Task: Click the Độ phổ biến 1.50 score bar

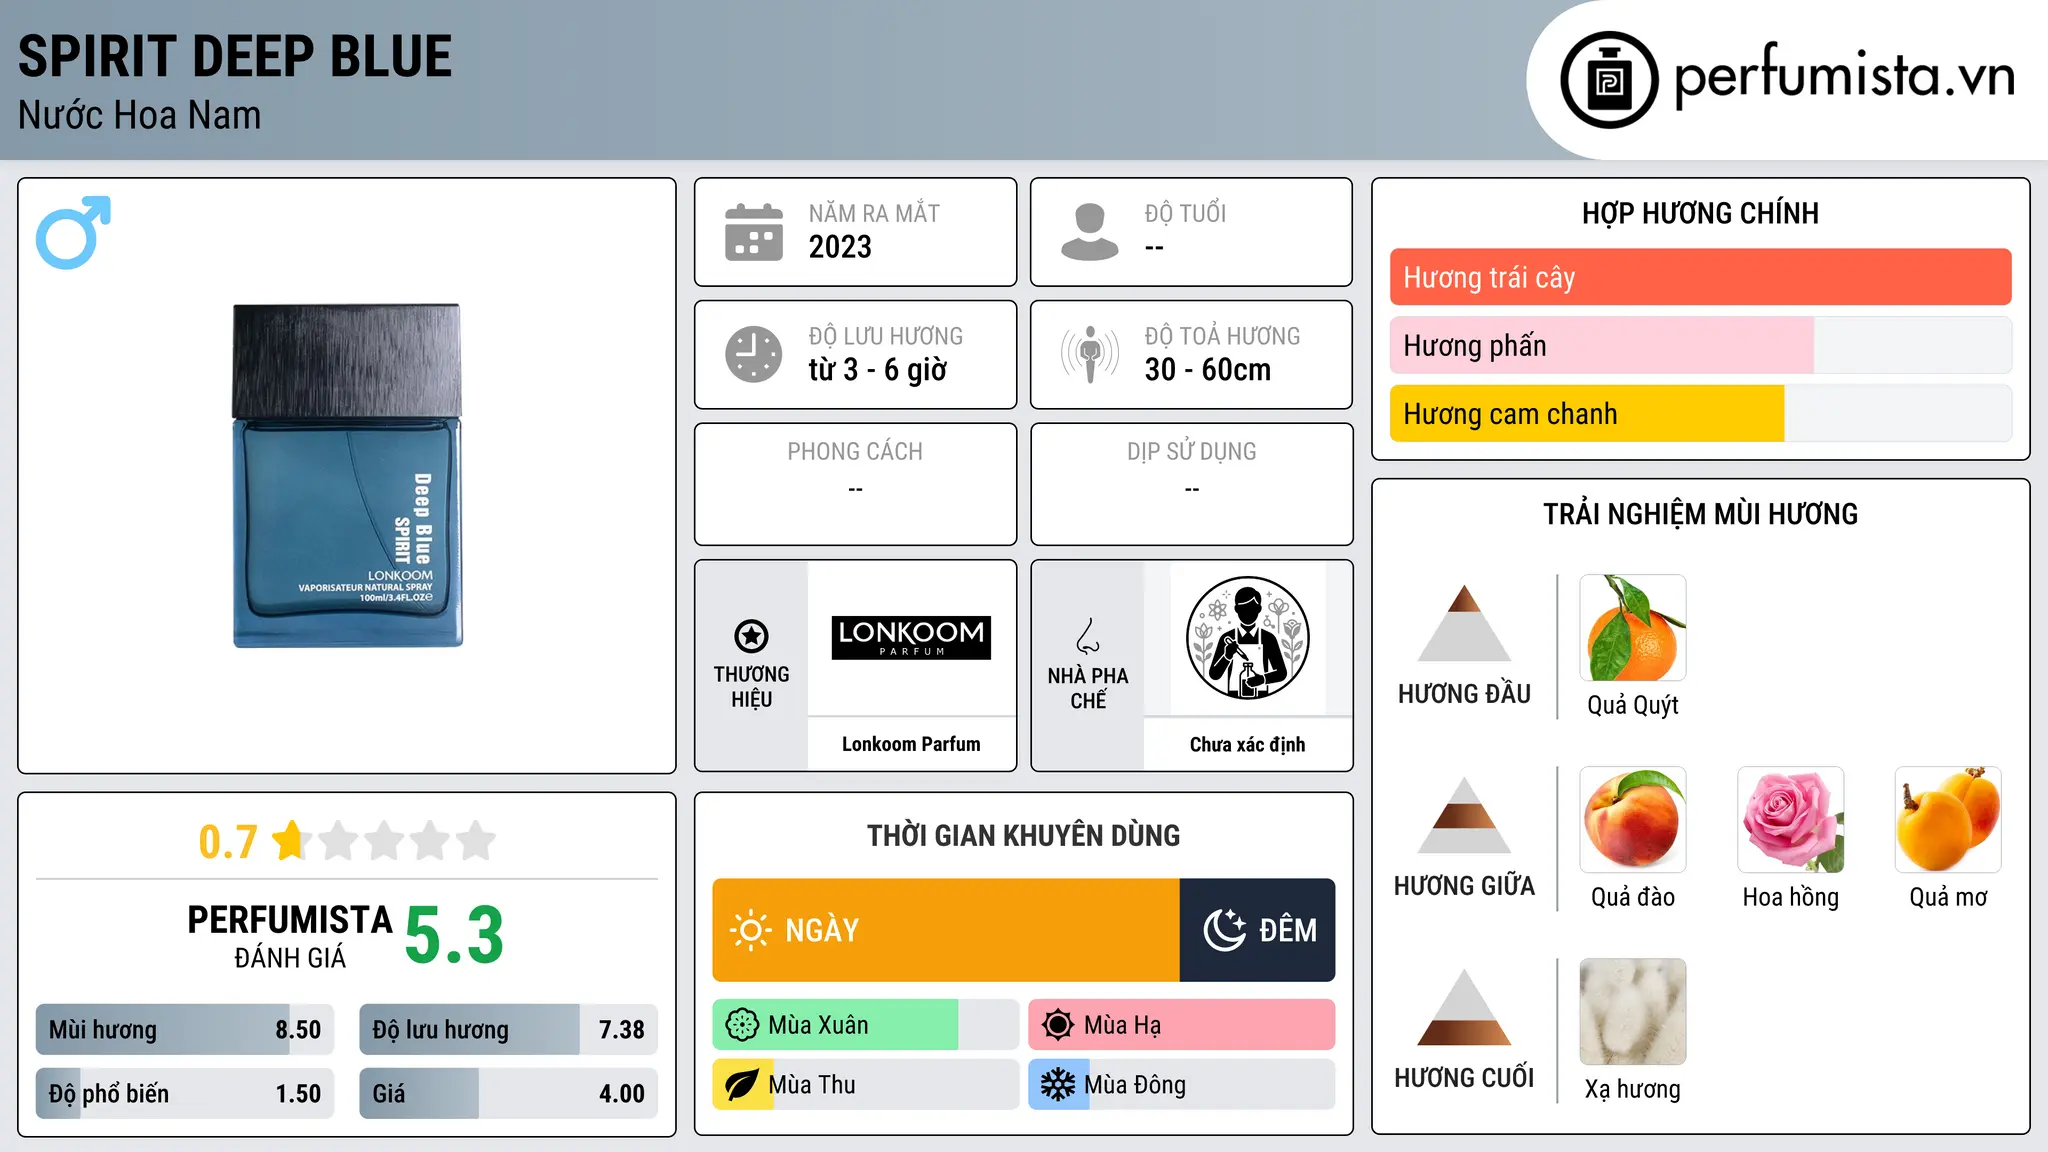Action: tap(185, 1093)
